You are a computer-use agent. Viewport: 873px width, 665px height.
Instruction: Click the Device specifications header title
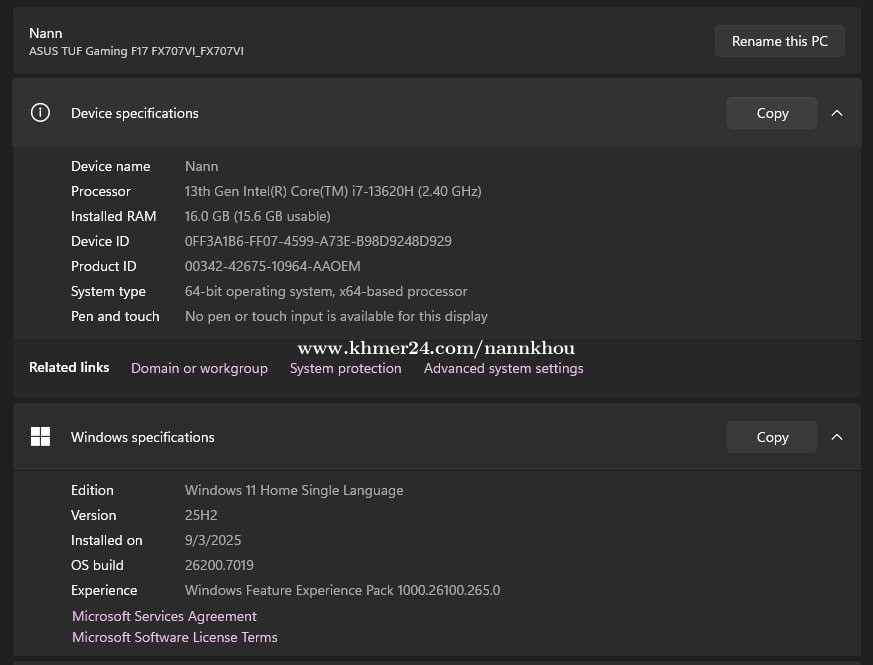[x=134, y=113]
